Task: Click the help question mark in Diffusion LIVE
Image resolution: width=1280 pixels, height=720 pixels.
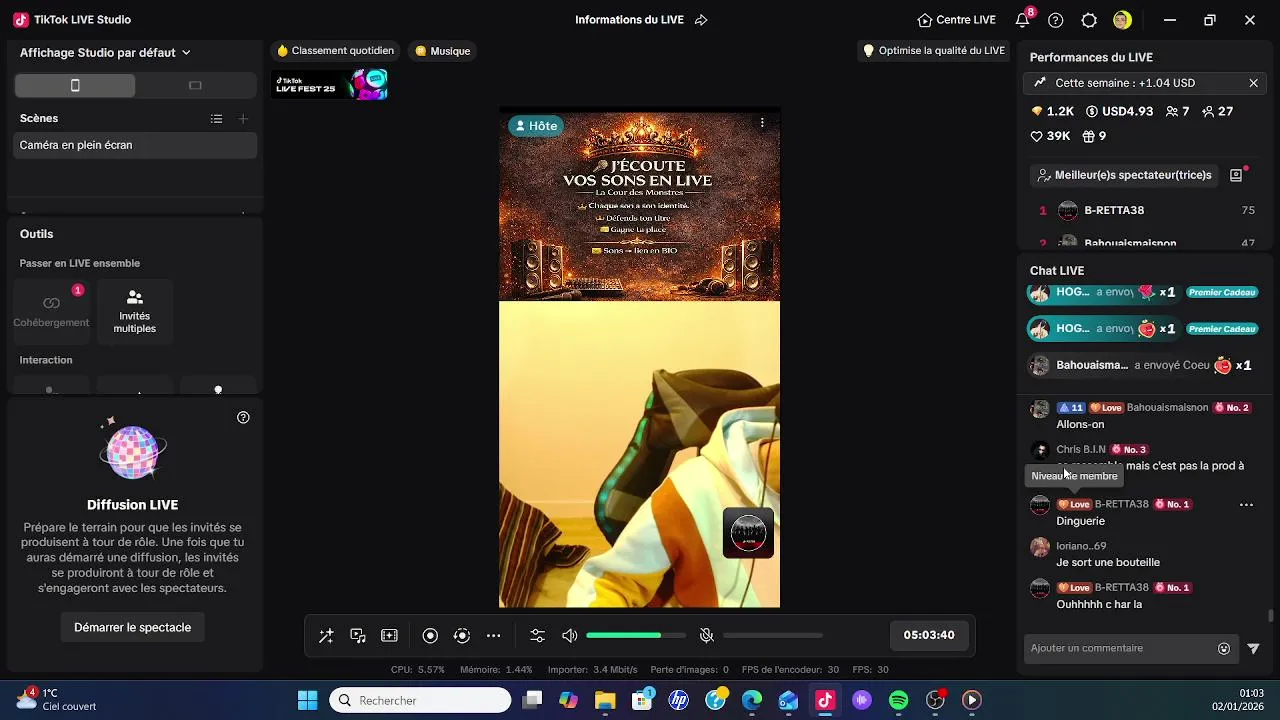Action: coord(243,418)
